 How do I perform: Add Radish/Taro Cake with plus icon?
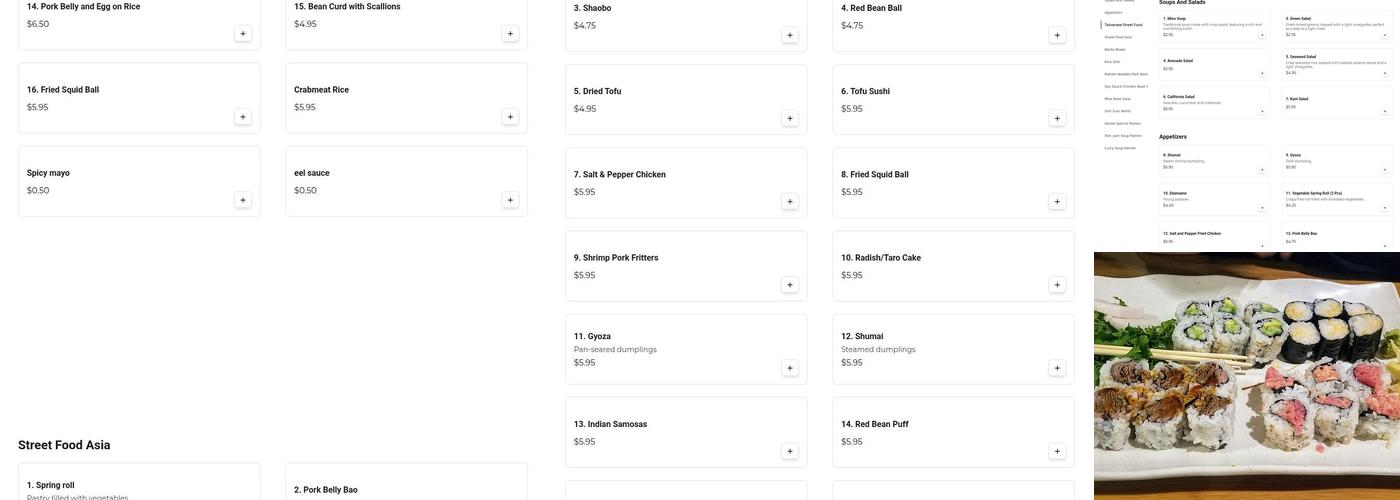(1057, 285)
